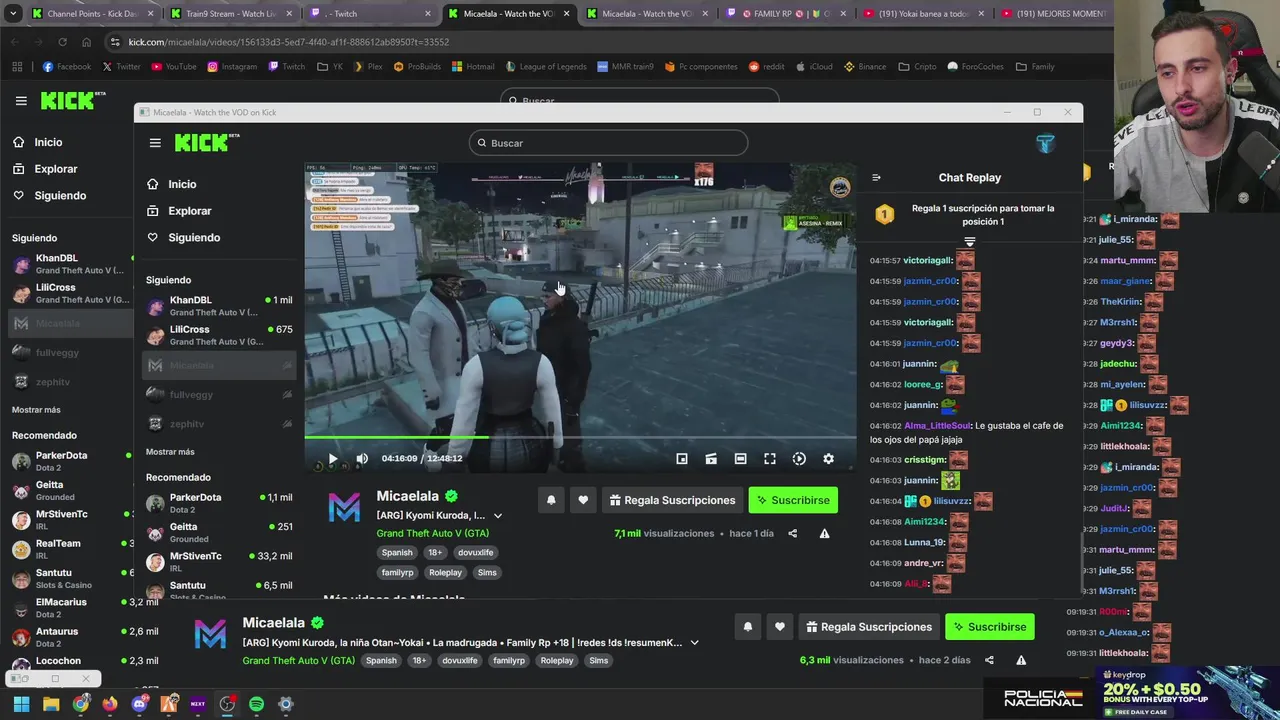Click lower background Suscribirse button
This screenshot has height=720, width=1280.
click(990, 627)
